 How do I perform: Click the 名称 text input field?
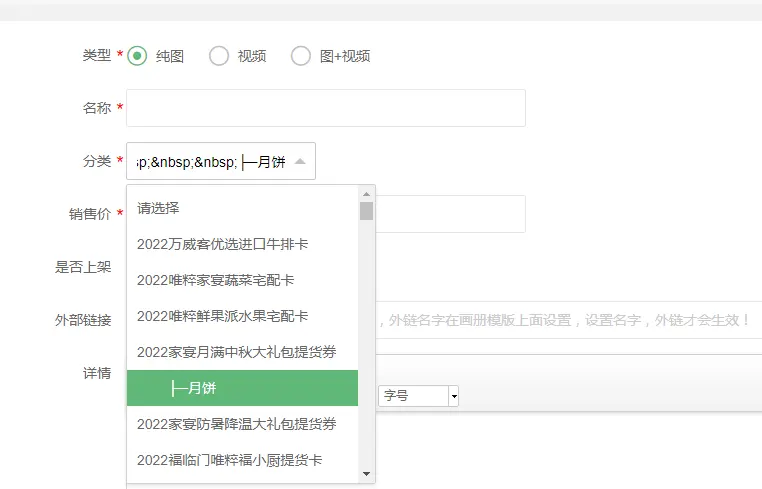(x=325, y=108)
